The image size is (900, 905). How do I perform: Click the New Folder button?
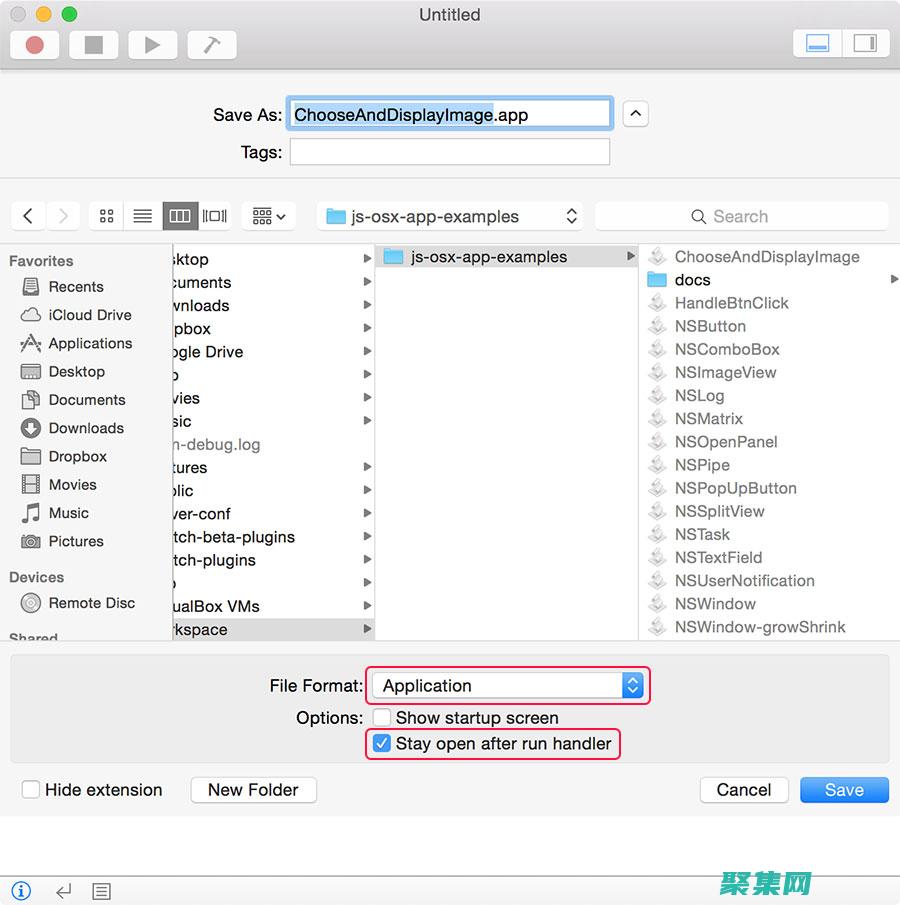(253, 790)
